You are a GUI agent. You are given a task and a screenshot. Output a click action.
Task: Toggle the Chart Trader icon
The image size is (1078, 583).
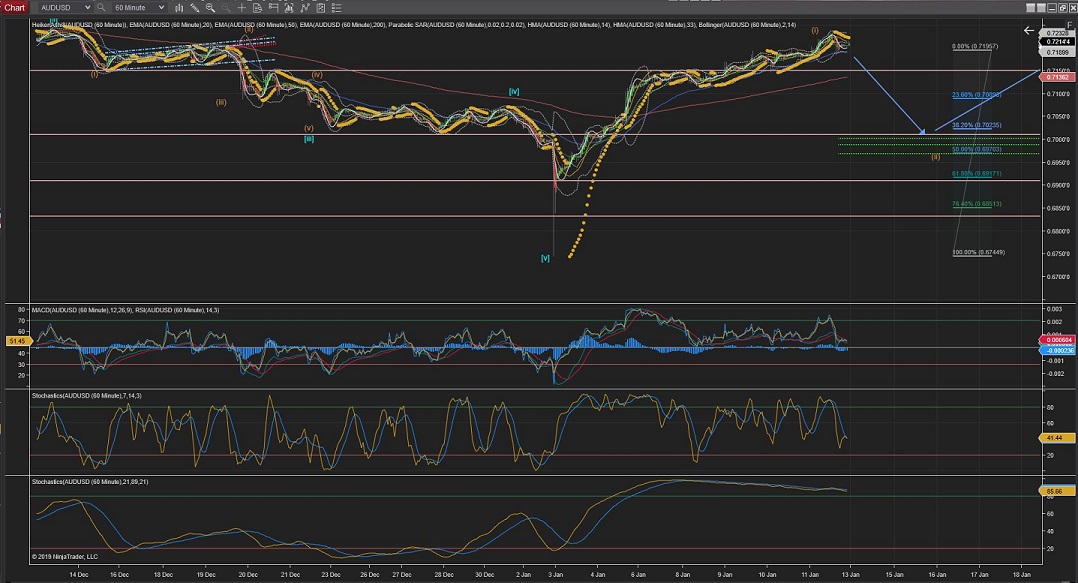pos(273,8)
